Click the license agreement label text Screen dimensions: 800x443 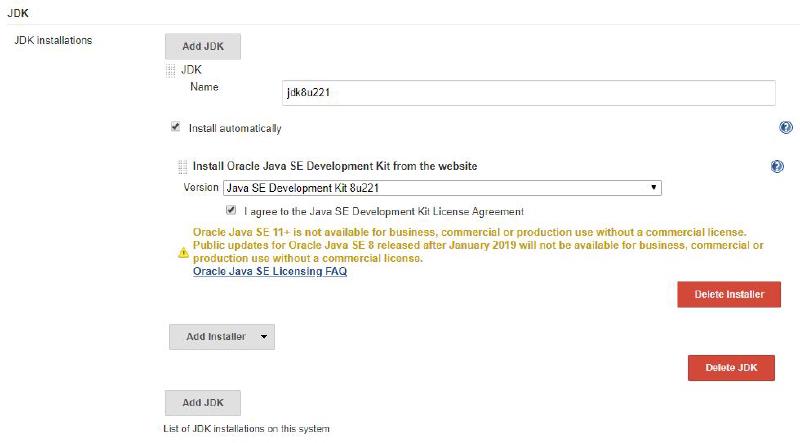(384, 212)
